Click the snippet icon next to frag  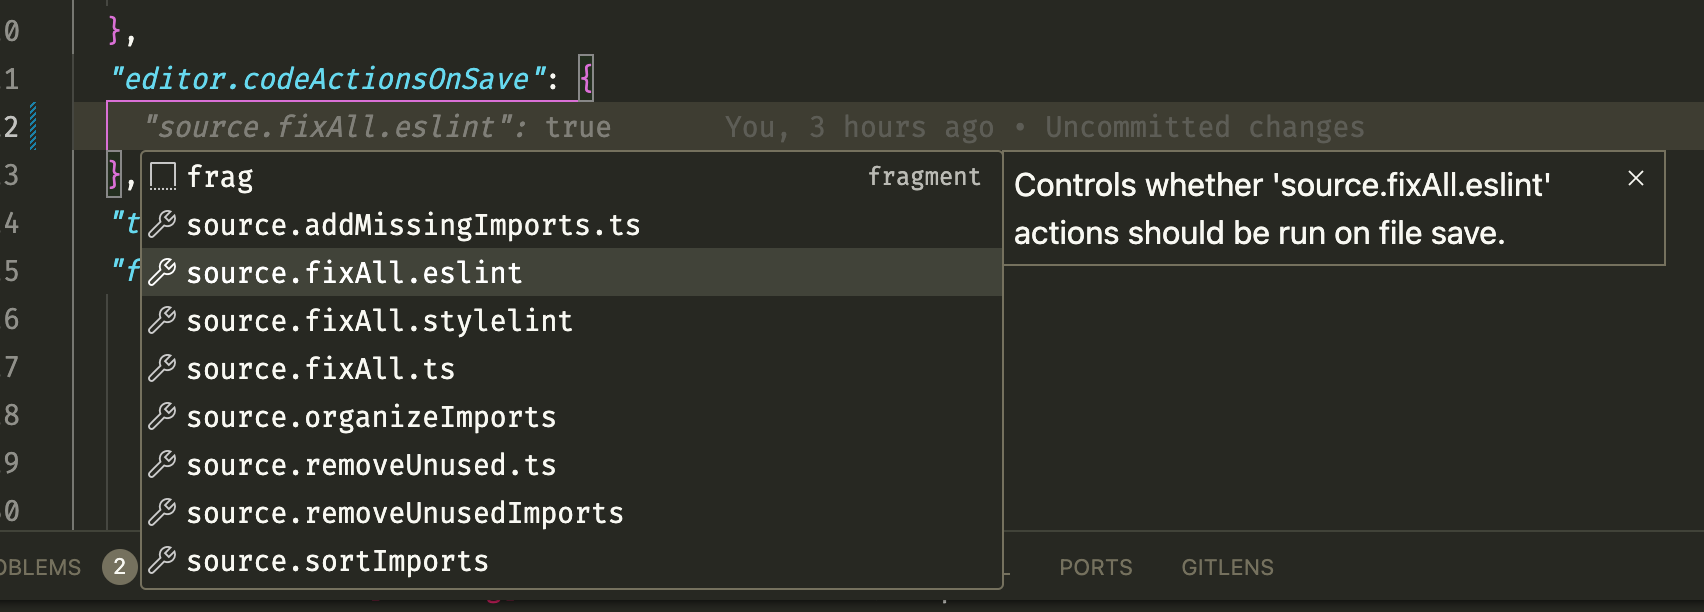162,177
